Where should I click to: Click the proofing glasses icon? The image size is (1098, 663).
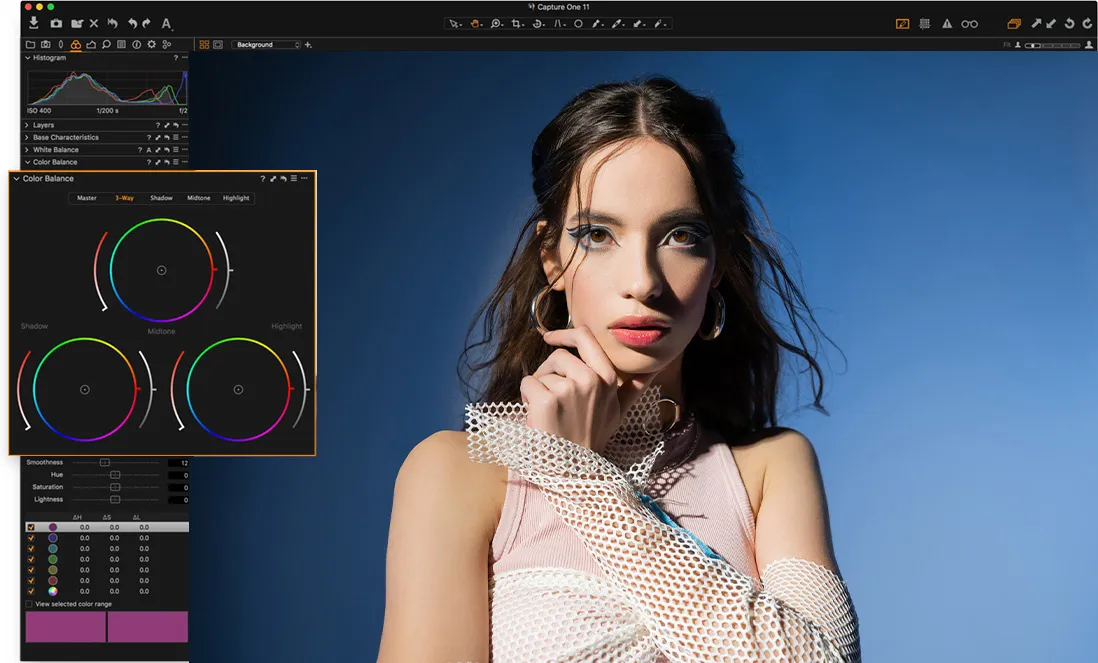pyautogui.click(x=969, y=23)
